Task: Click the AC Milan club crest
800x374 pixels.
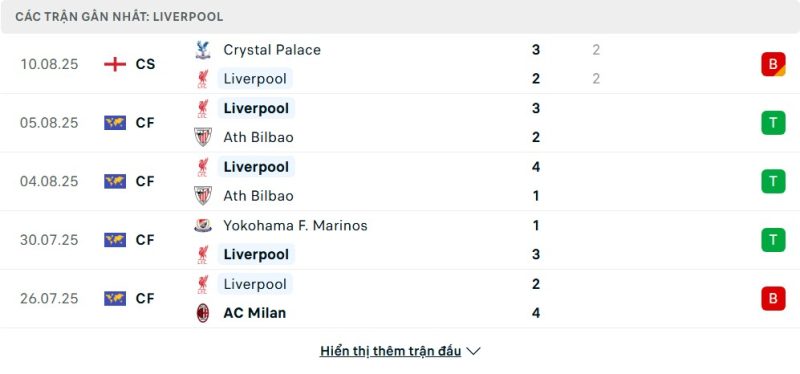Action: click(x=203, y=313)
